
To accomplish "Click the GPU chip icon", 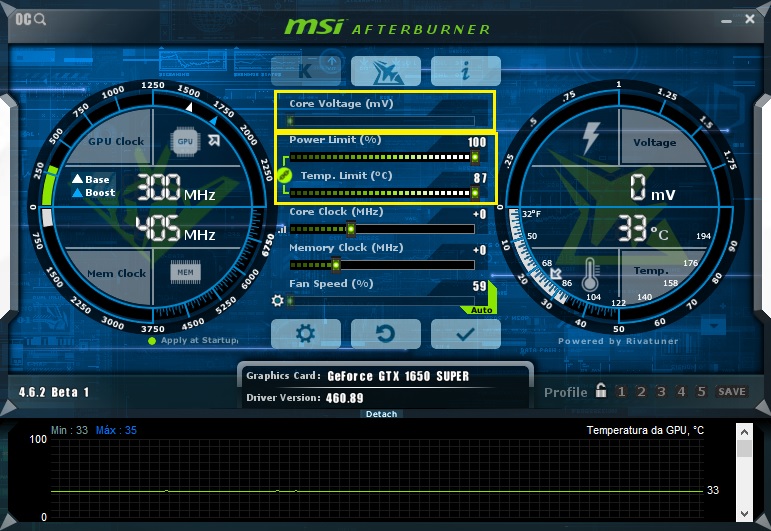I will pos(185,141).
